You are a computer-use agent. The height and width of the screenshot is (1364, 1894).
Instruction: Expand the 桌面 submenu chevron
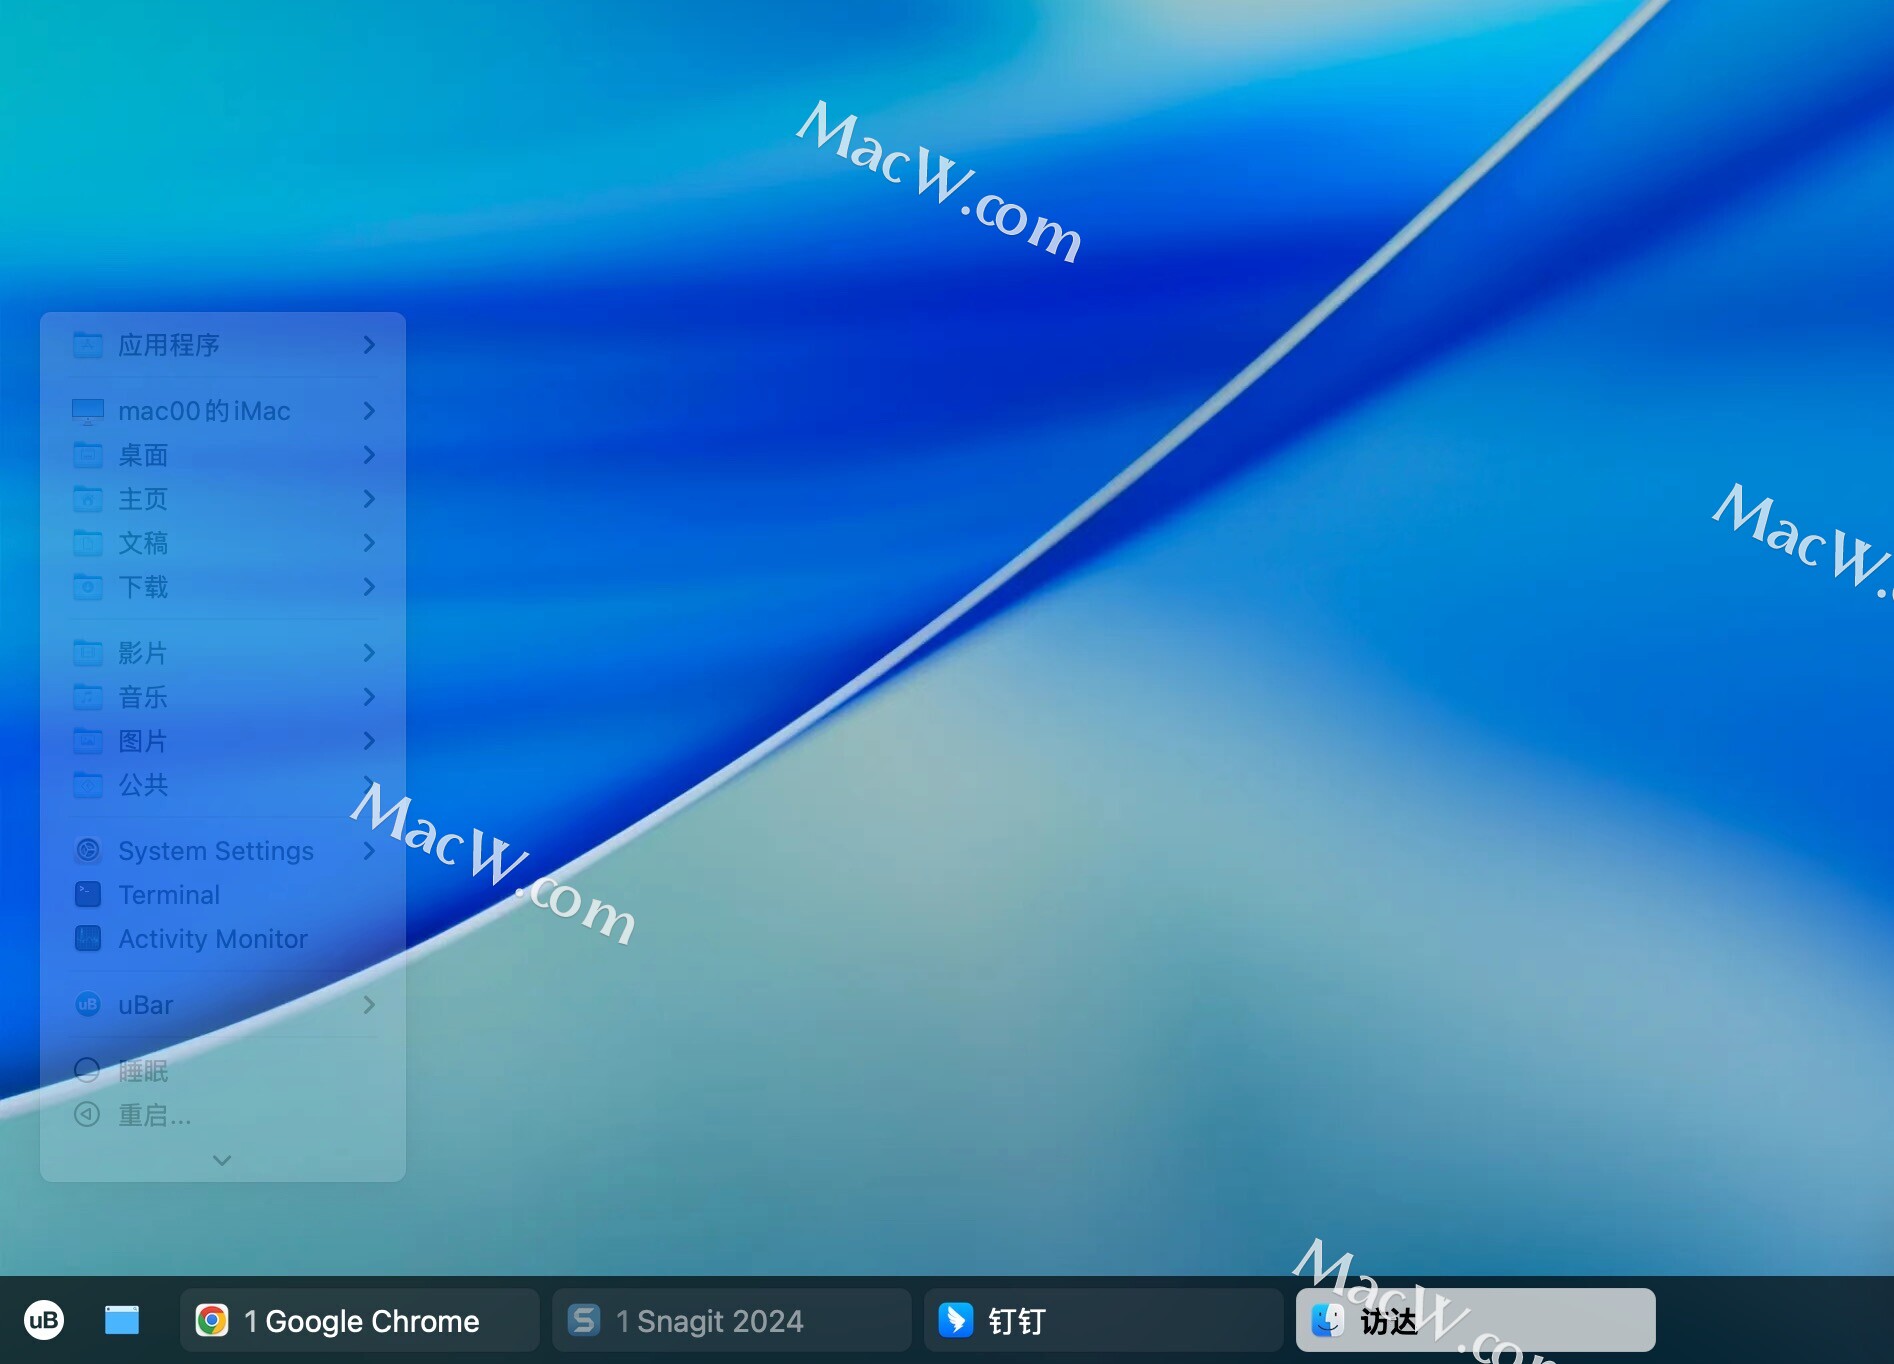369,455
